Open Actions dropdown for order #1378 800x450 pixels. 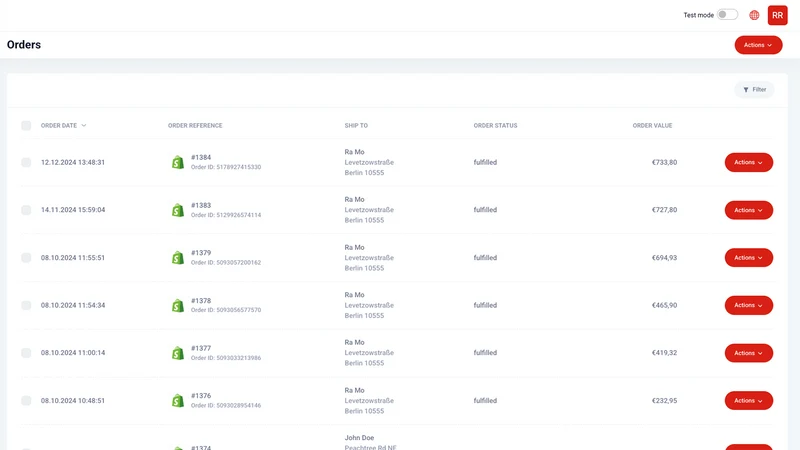coord(748,305)
